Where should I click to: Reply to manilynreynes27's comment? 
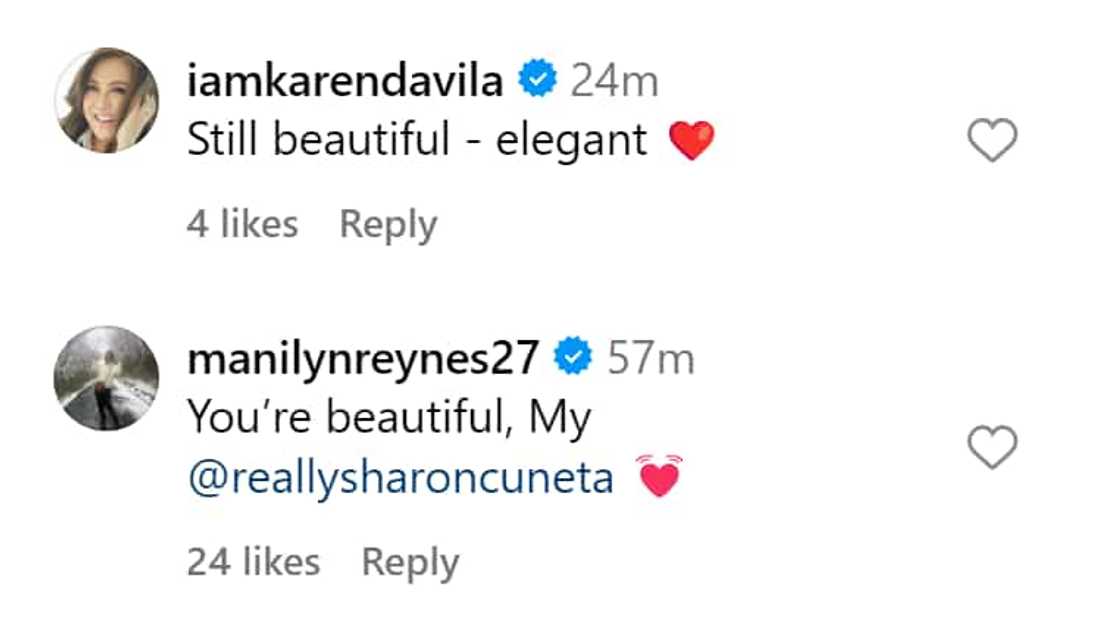(410, 562)
